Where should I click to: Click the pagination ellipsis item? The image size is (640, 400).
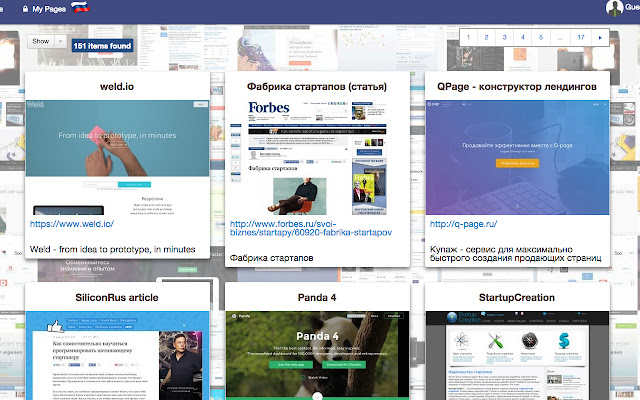(560, 37)
